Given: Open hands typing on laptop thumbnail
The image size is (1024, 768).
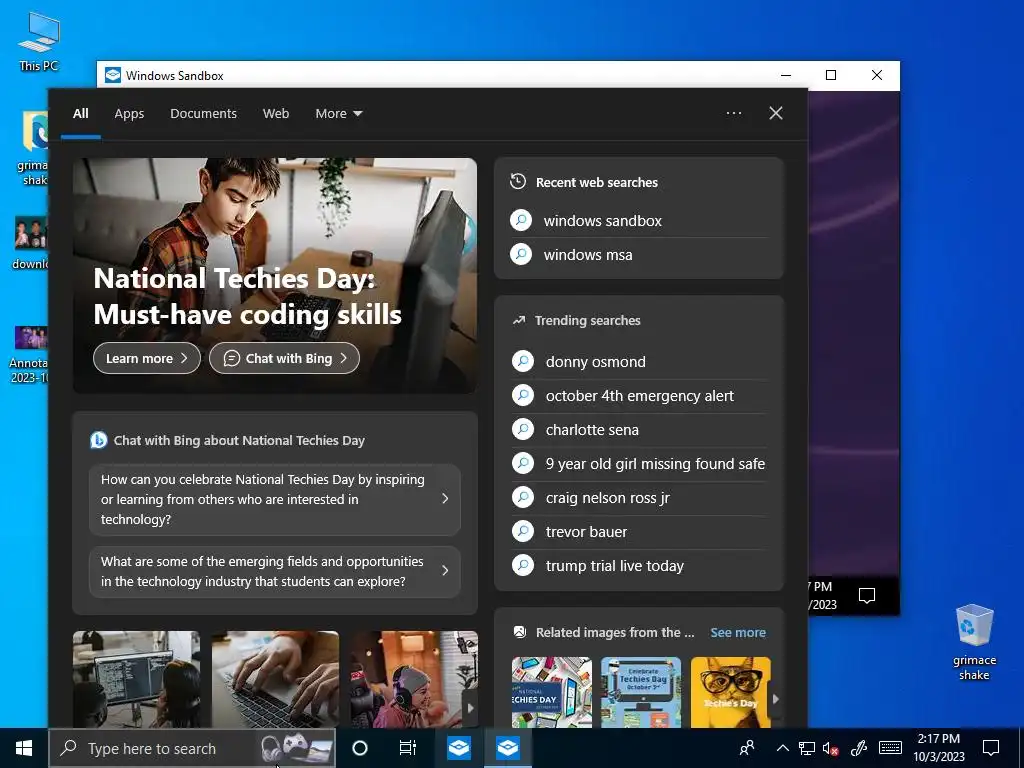Looking at the screenshot, I should (275, 679).
